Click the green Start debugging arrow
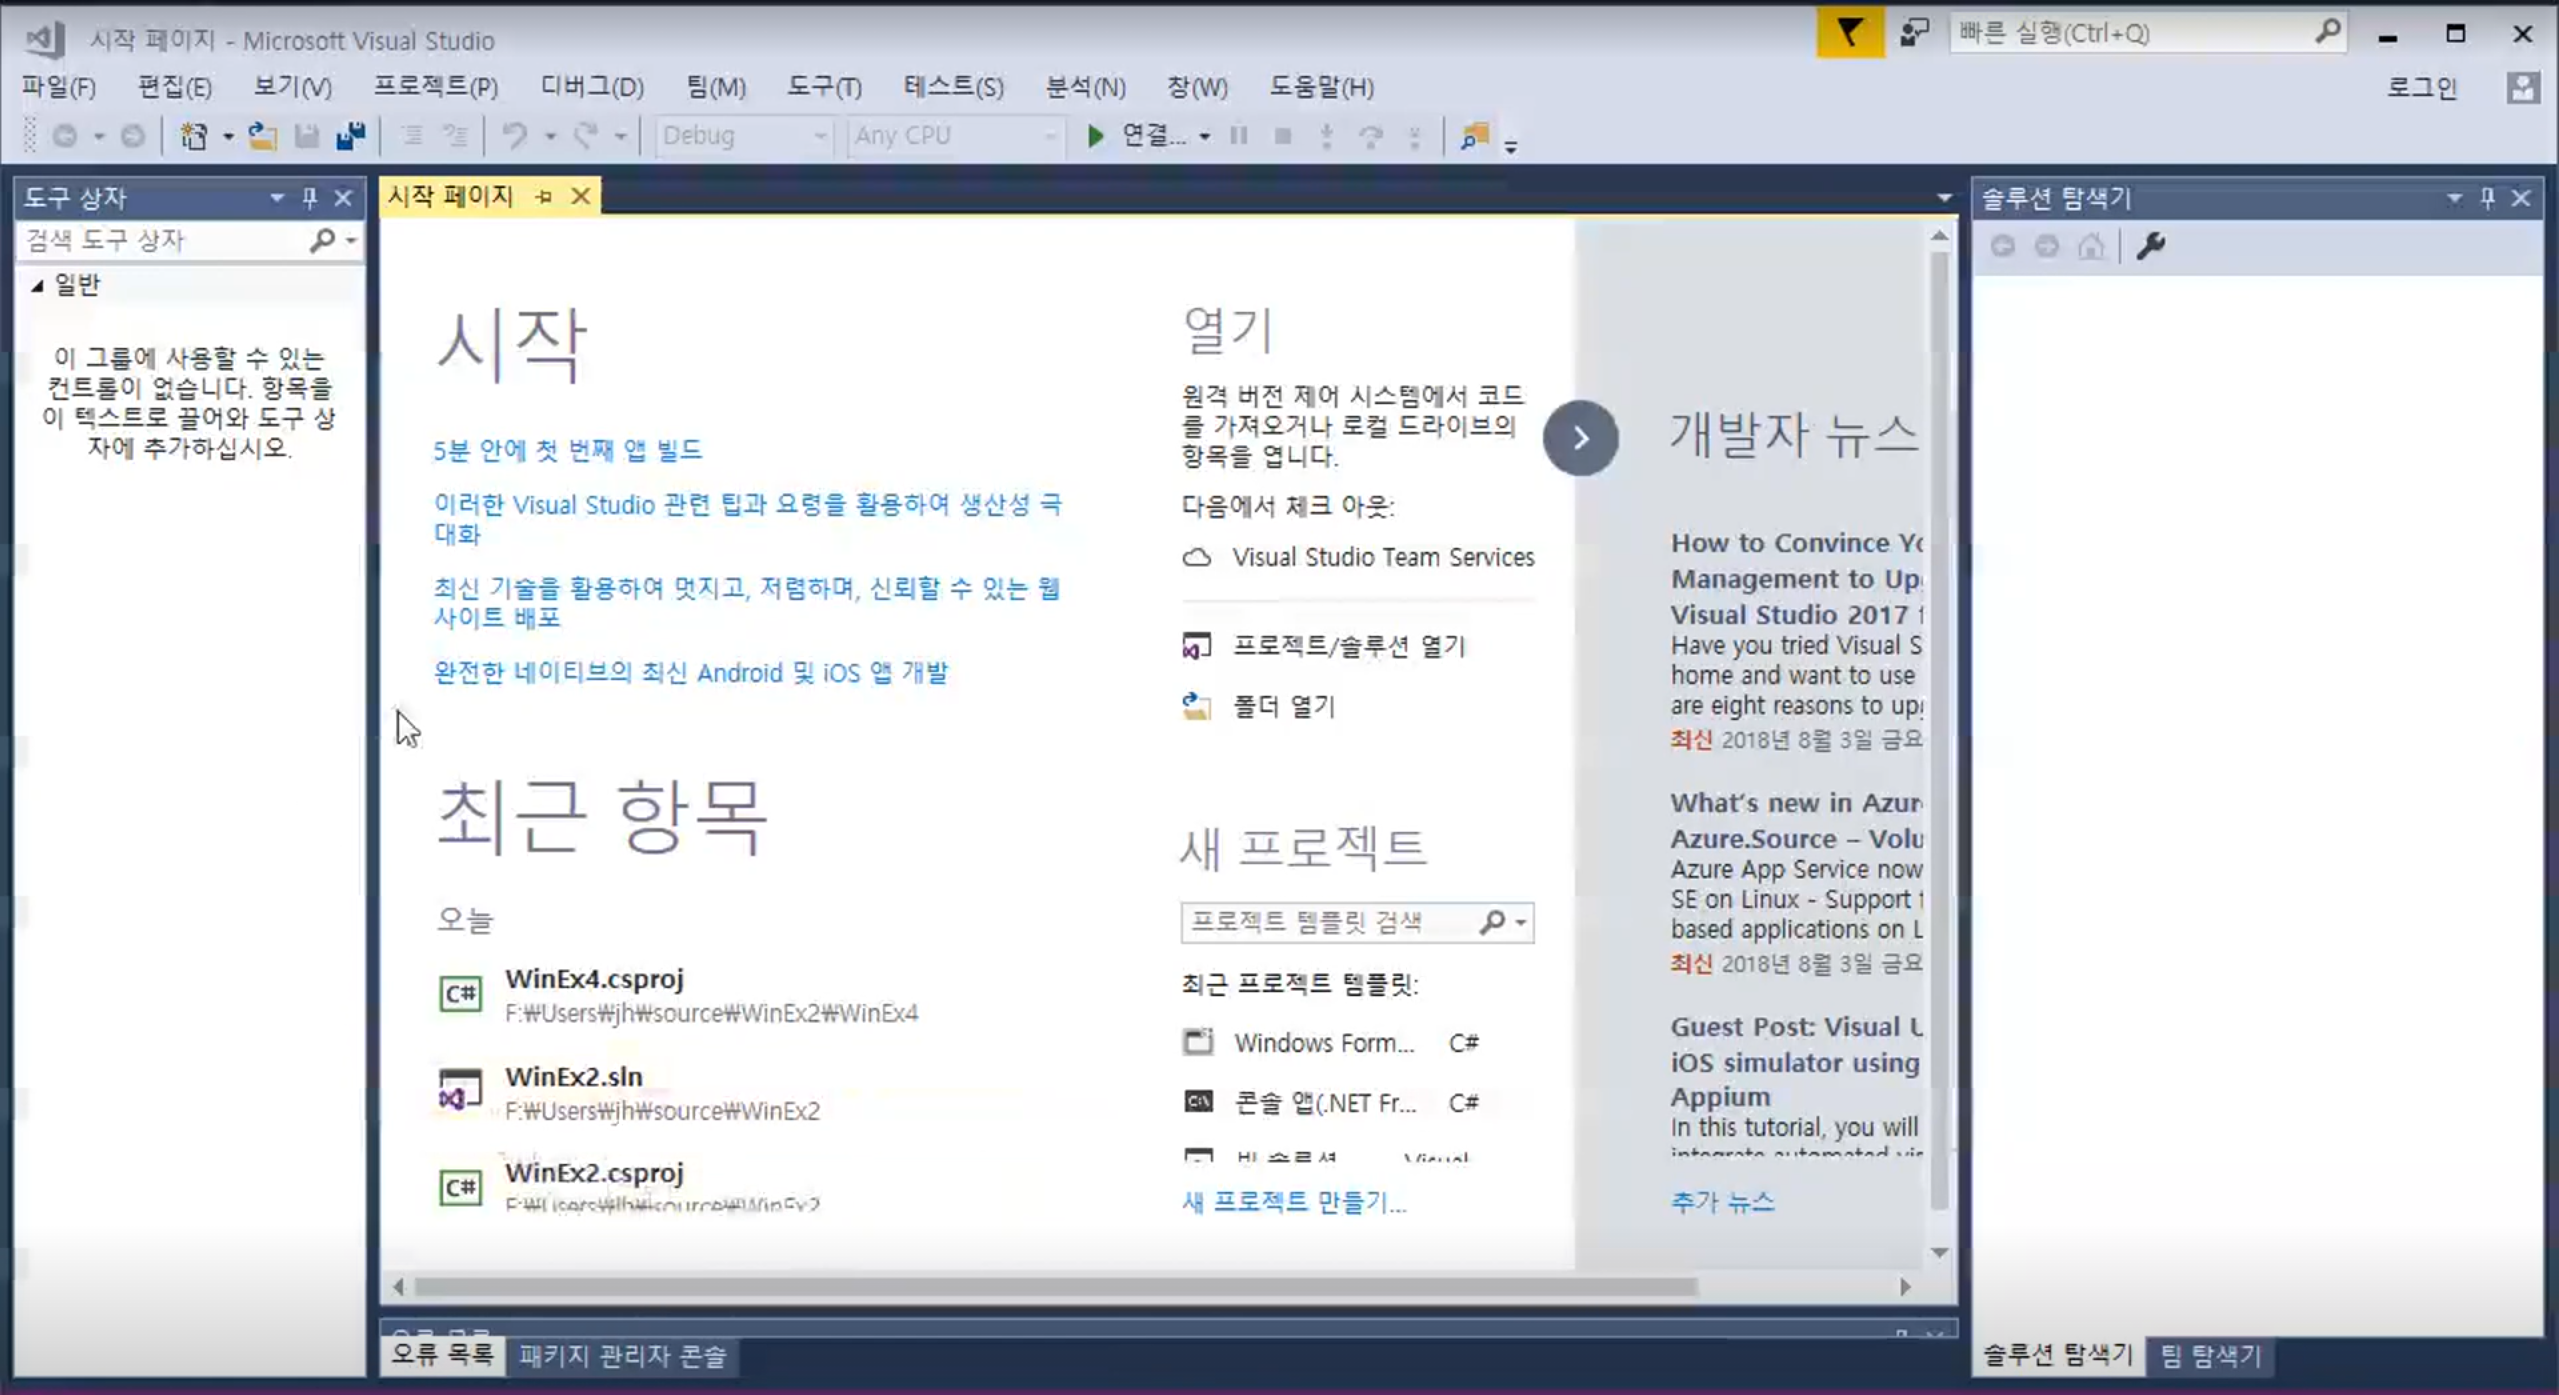 [1095, 136]
